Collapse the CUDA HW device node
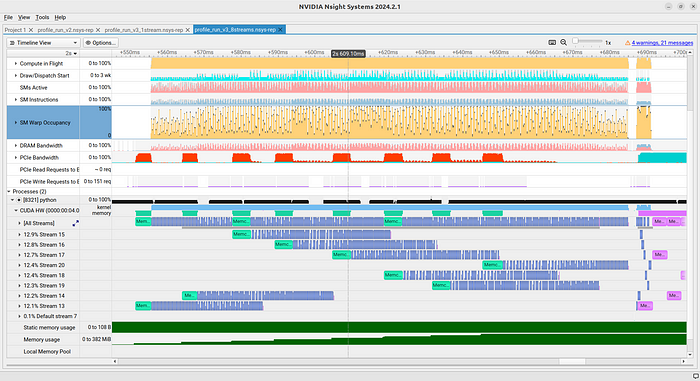 click(x=16, y=210)
